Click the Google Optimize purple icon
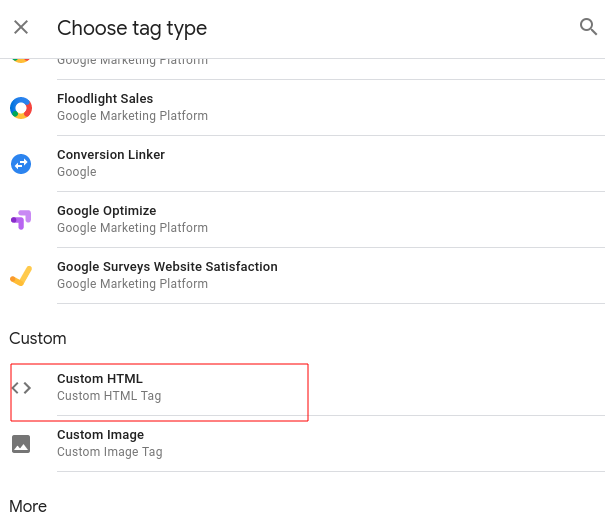The height and width of the screenshot is (520, 605). [21, 219]
